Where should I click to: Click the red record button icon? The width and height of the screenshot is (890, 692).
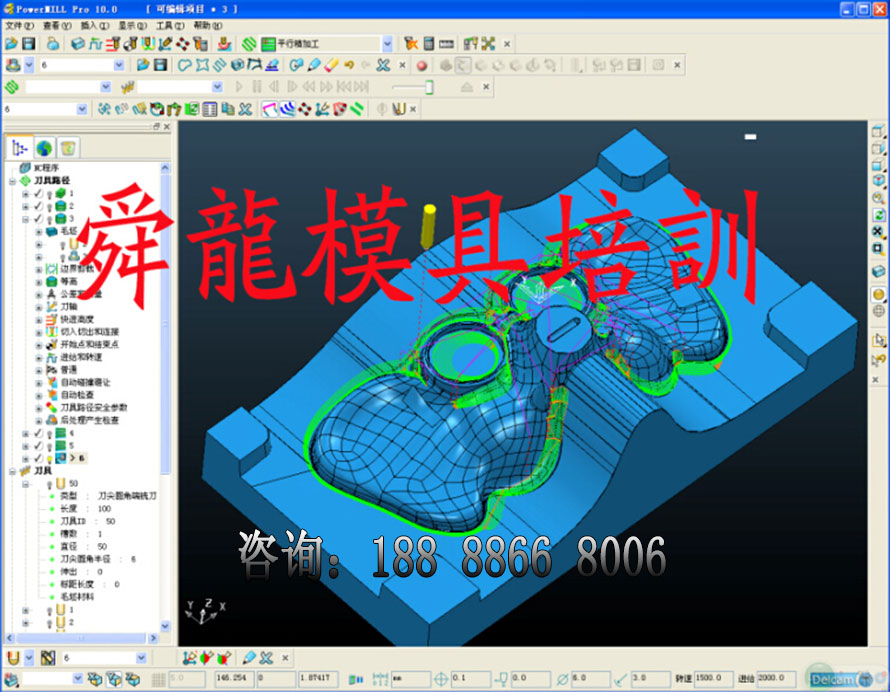(x=421, y=65)
